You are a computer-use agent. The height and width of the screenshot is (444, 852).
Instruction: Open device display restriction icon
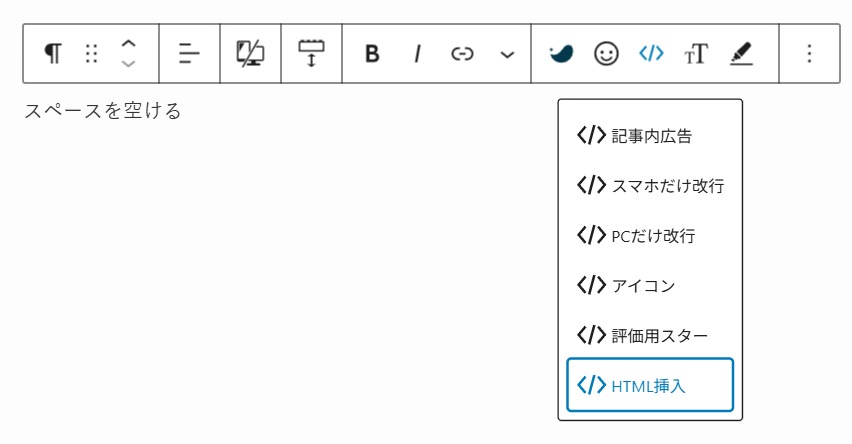tap(250, 54)
